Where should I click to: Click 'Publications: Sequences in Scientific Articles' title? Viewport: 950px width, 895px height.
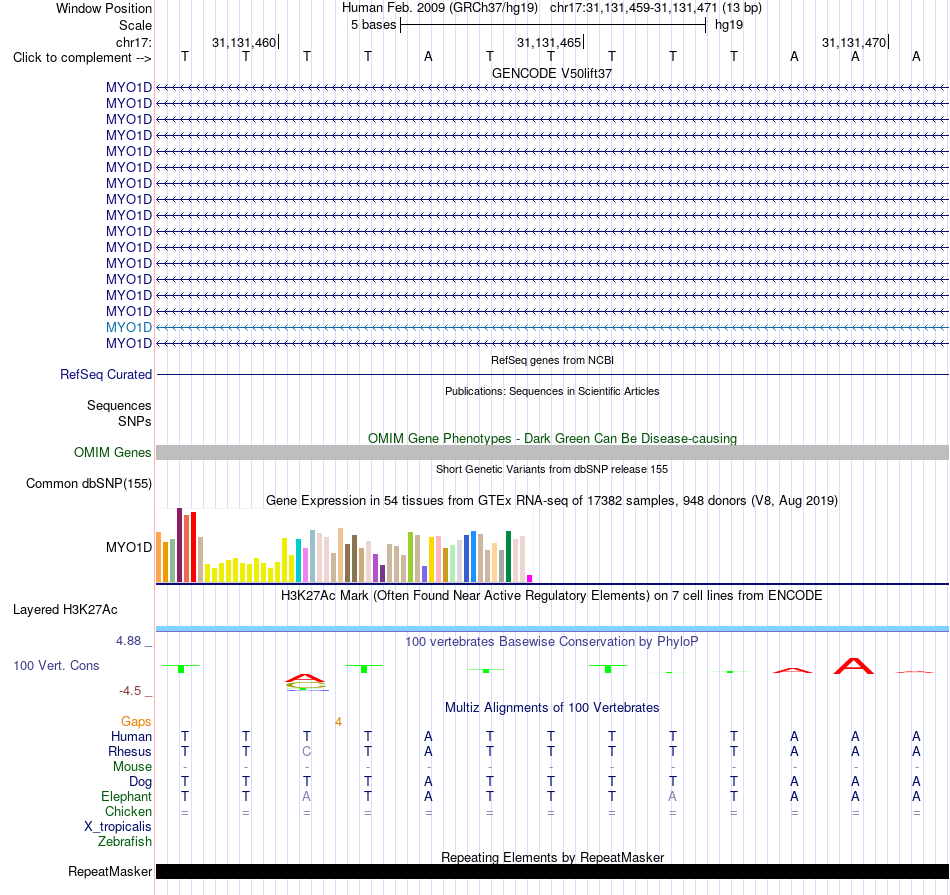[552, 391]
